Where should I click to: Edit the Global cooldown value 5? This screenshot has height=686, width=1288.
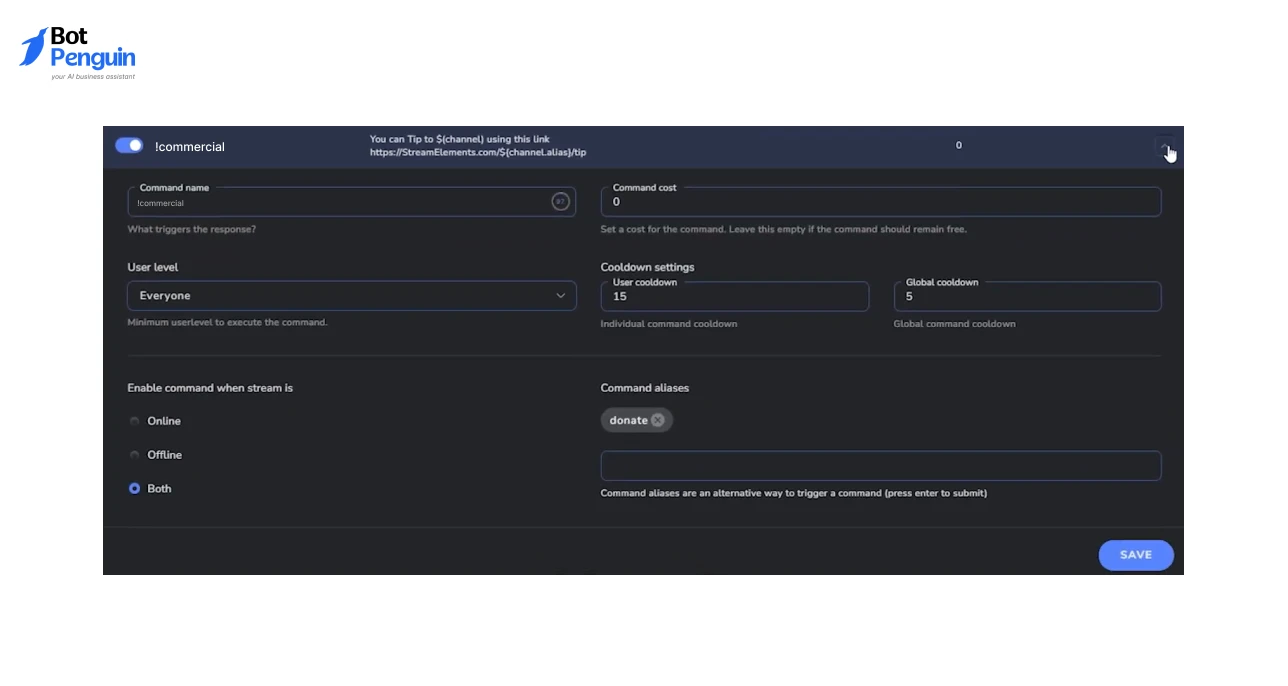click(1028, 296)
